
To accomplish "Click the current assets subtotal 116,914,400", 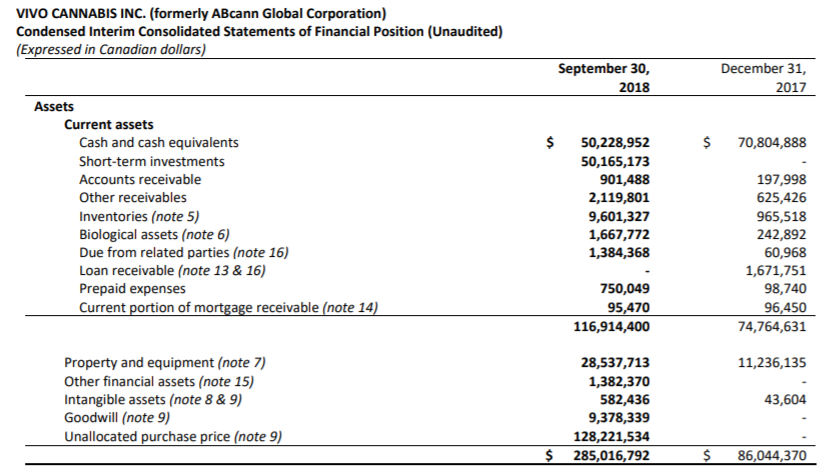I will click(611, 326).
